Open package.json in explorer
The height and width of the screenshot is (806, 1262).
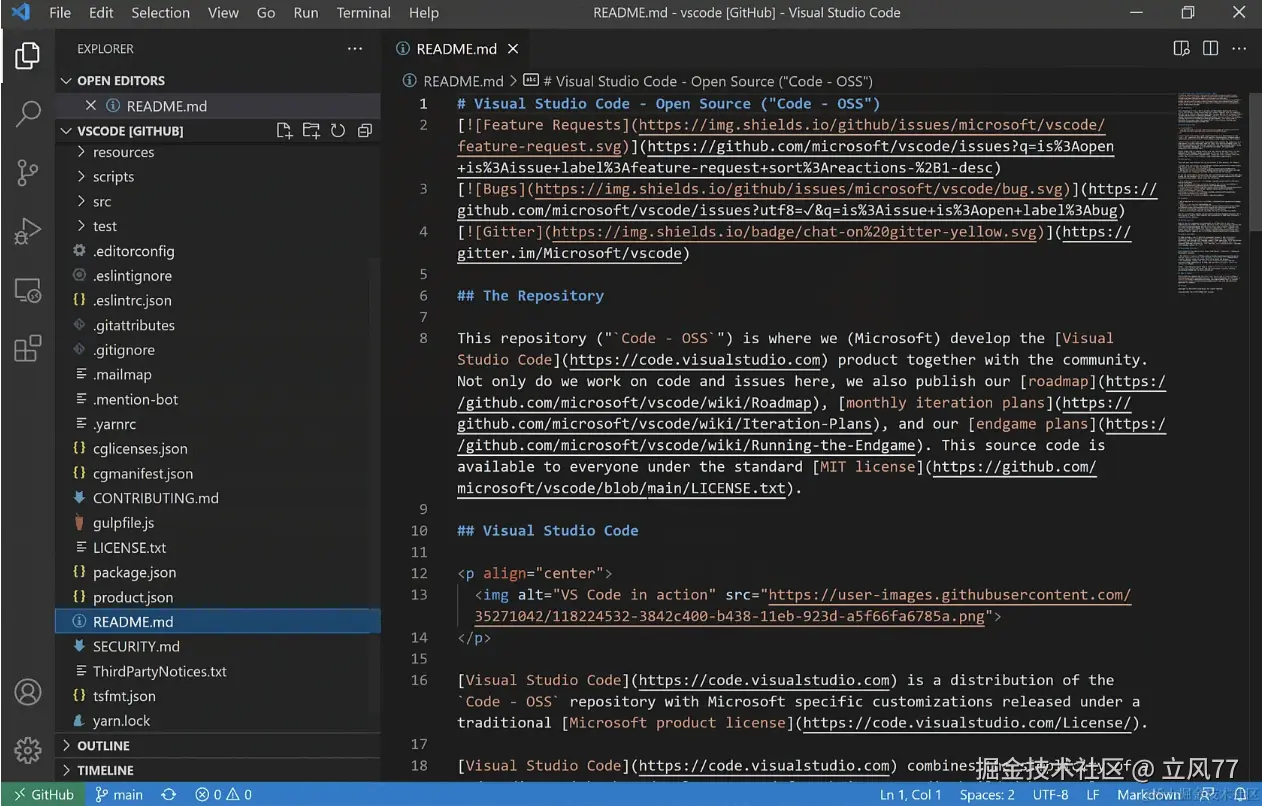click(x=218, y=573)
